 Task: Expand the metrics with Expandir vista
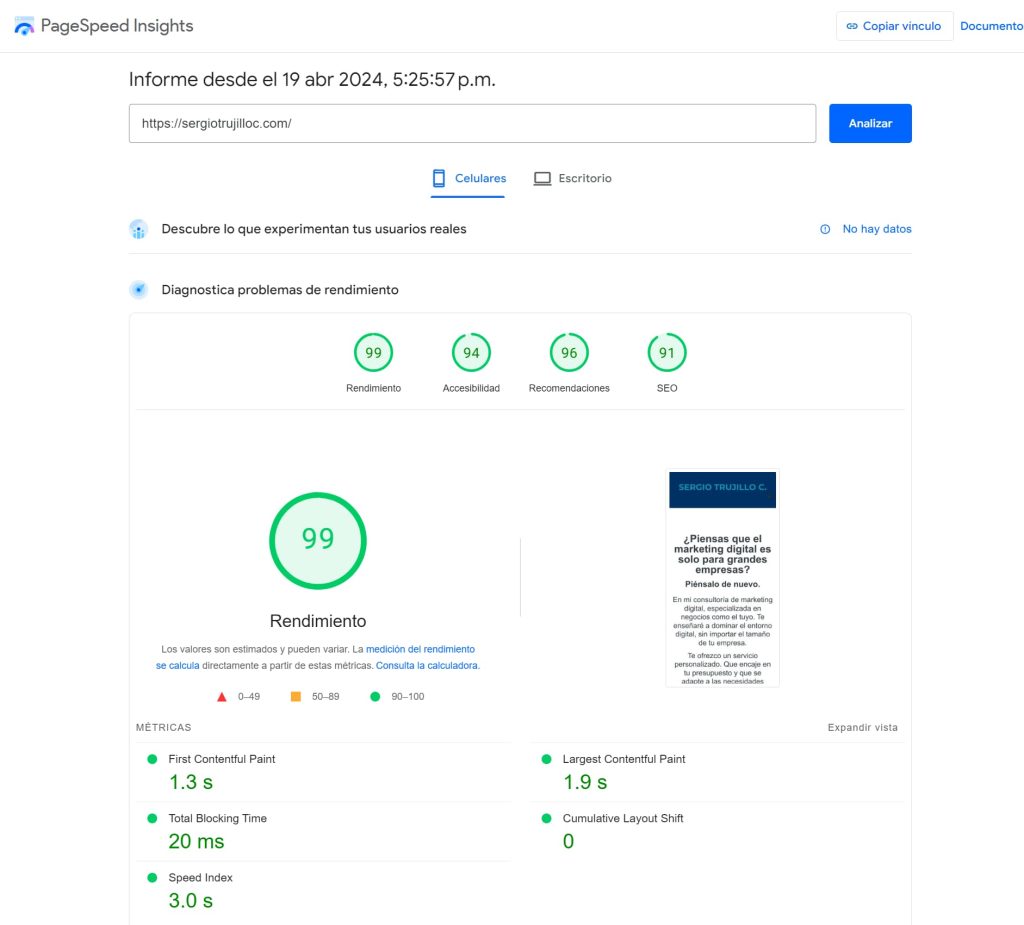862,727
